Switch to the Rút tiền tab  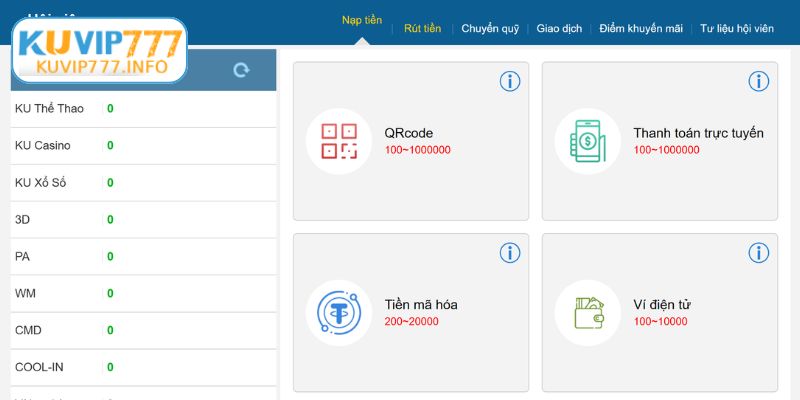click(x=422, y=29)
